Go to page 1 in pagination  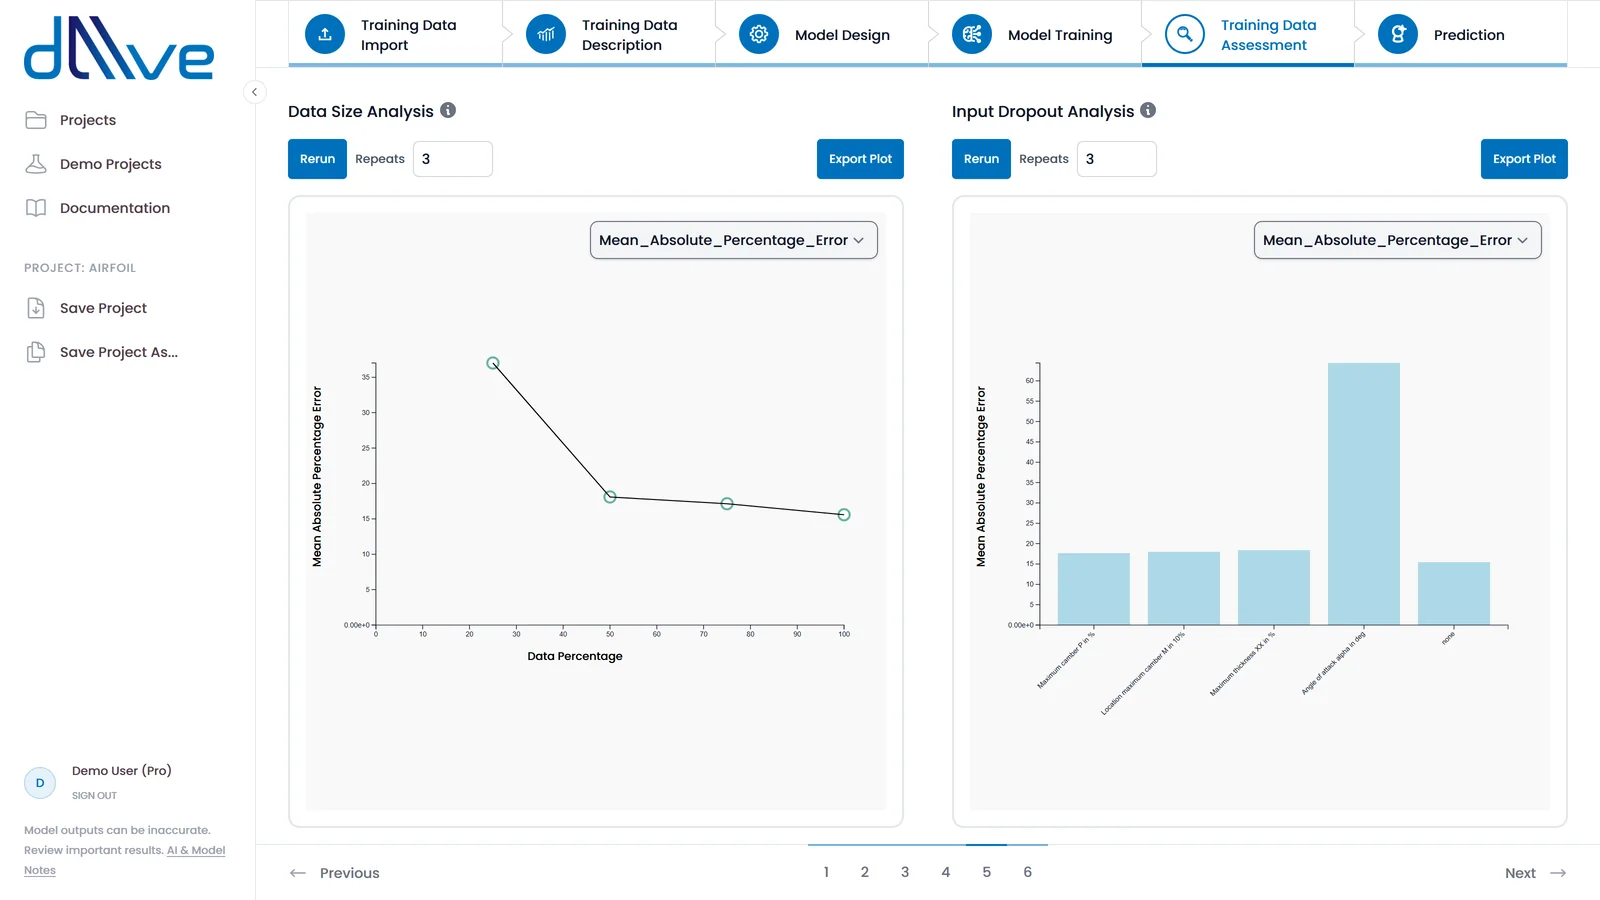pyautogui.click(x=826, y=872)
